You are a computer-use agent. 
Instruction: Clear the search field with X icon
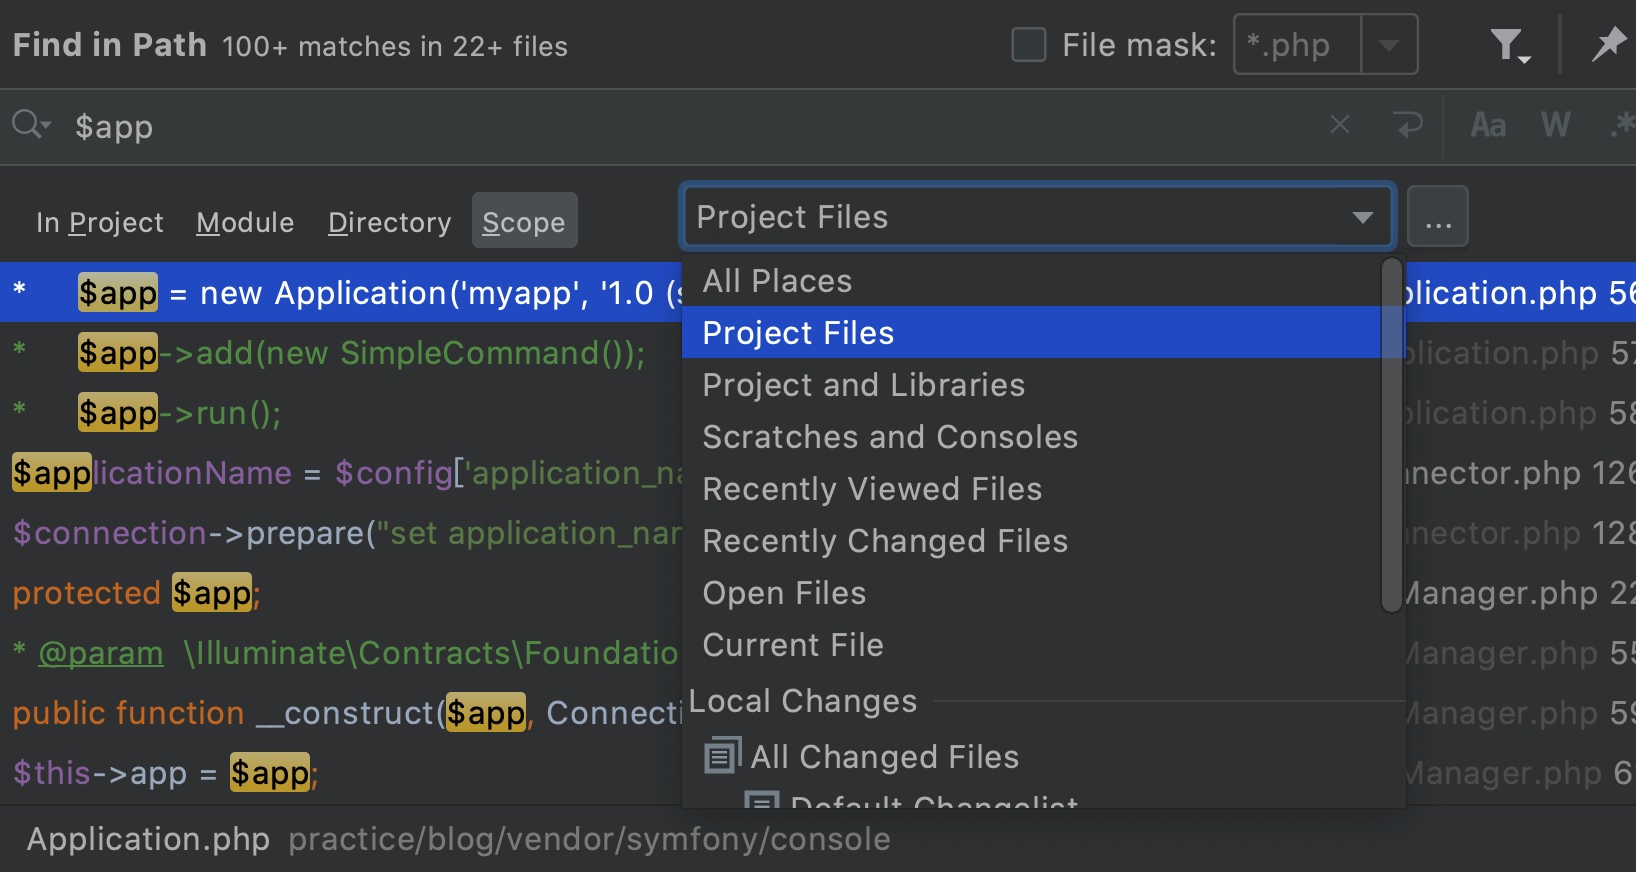[x=1340, y=125]
